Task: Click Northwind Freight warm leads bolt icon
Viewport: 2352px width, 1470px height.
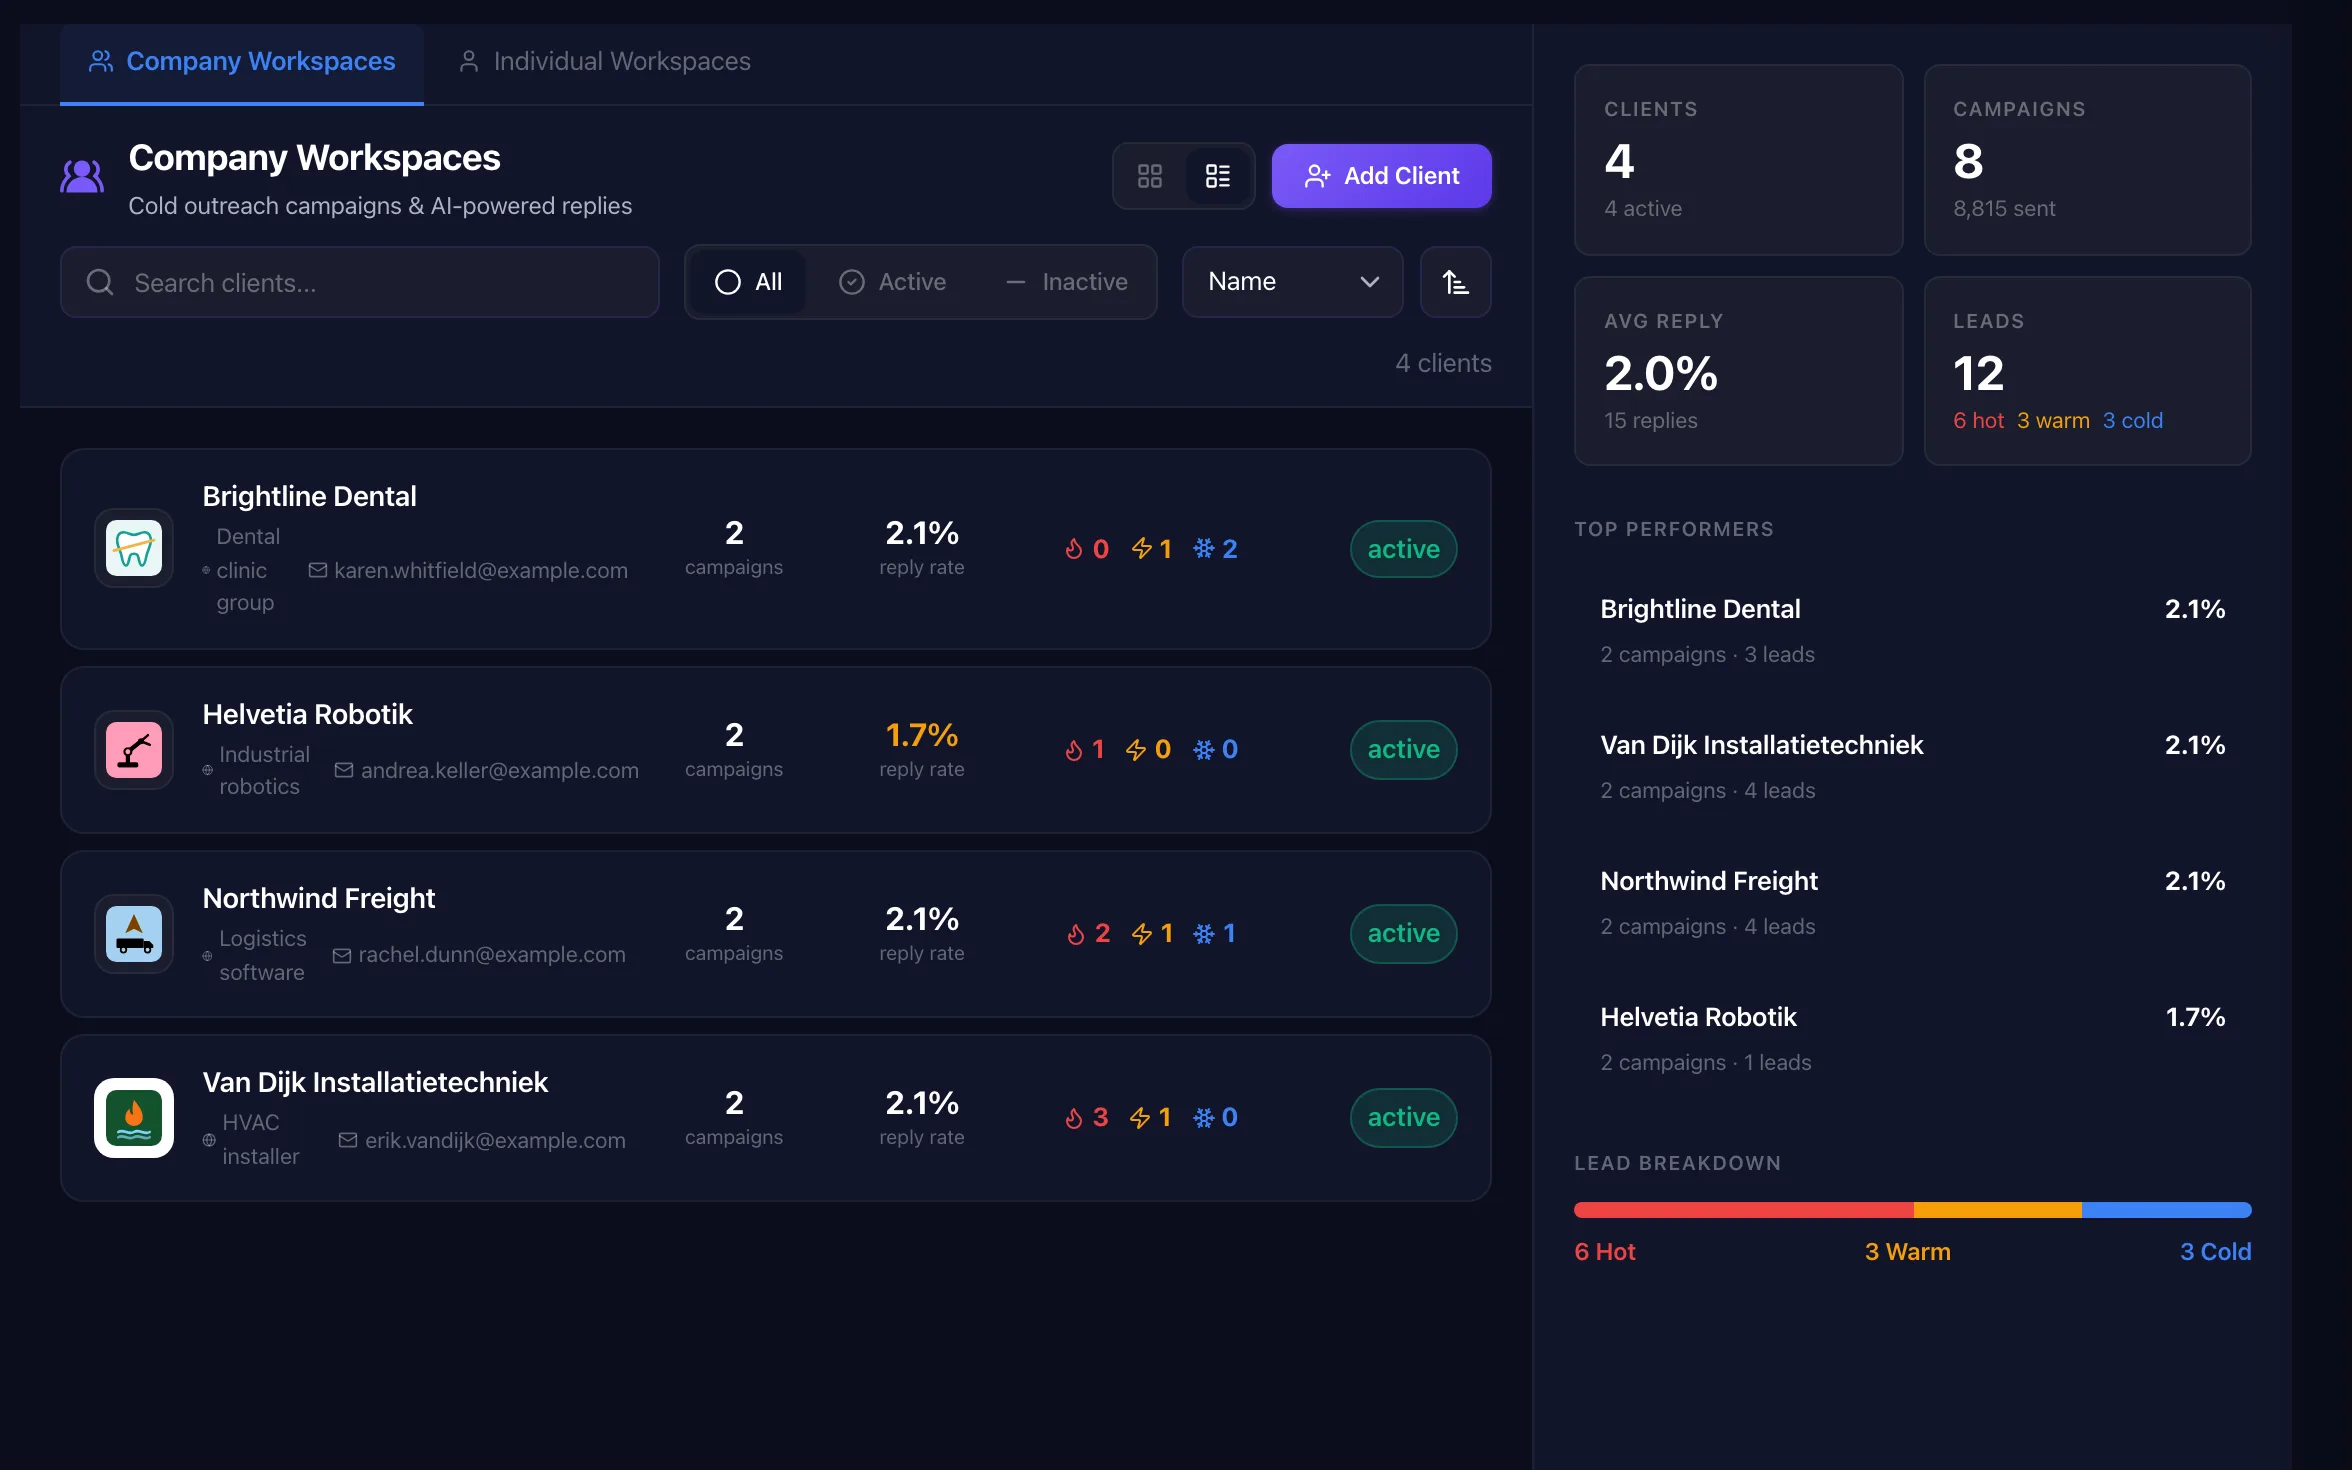Action: (x=1141, y=934)
